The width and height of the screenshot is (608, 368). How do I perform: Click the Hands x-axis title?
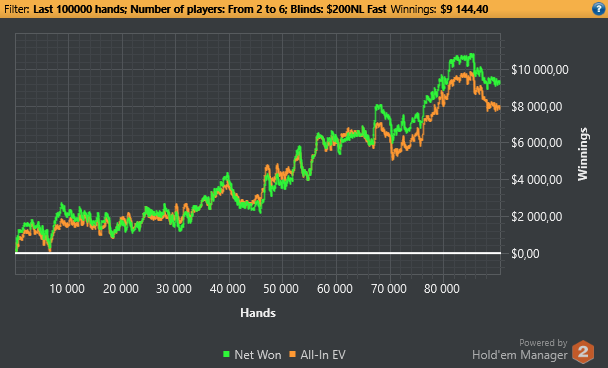(258, 313)
